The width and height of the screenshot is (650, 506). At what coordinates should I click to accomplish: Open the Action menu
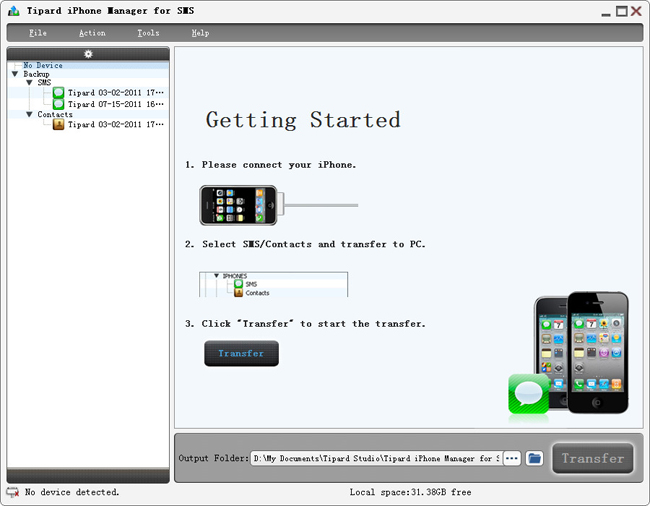point(92,33)
